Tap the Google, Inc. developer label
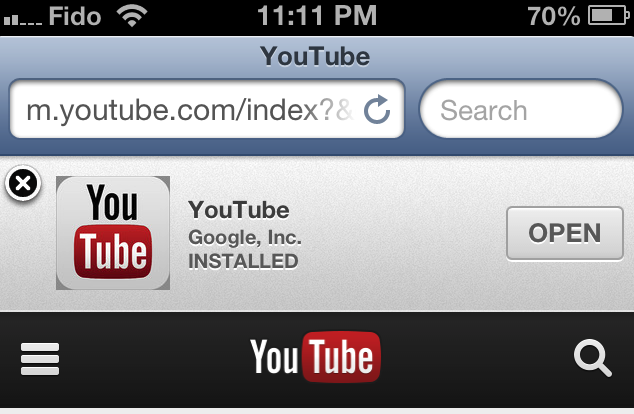 tap(245, 237)
